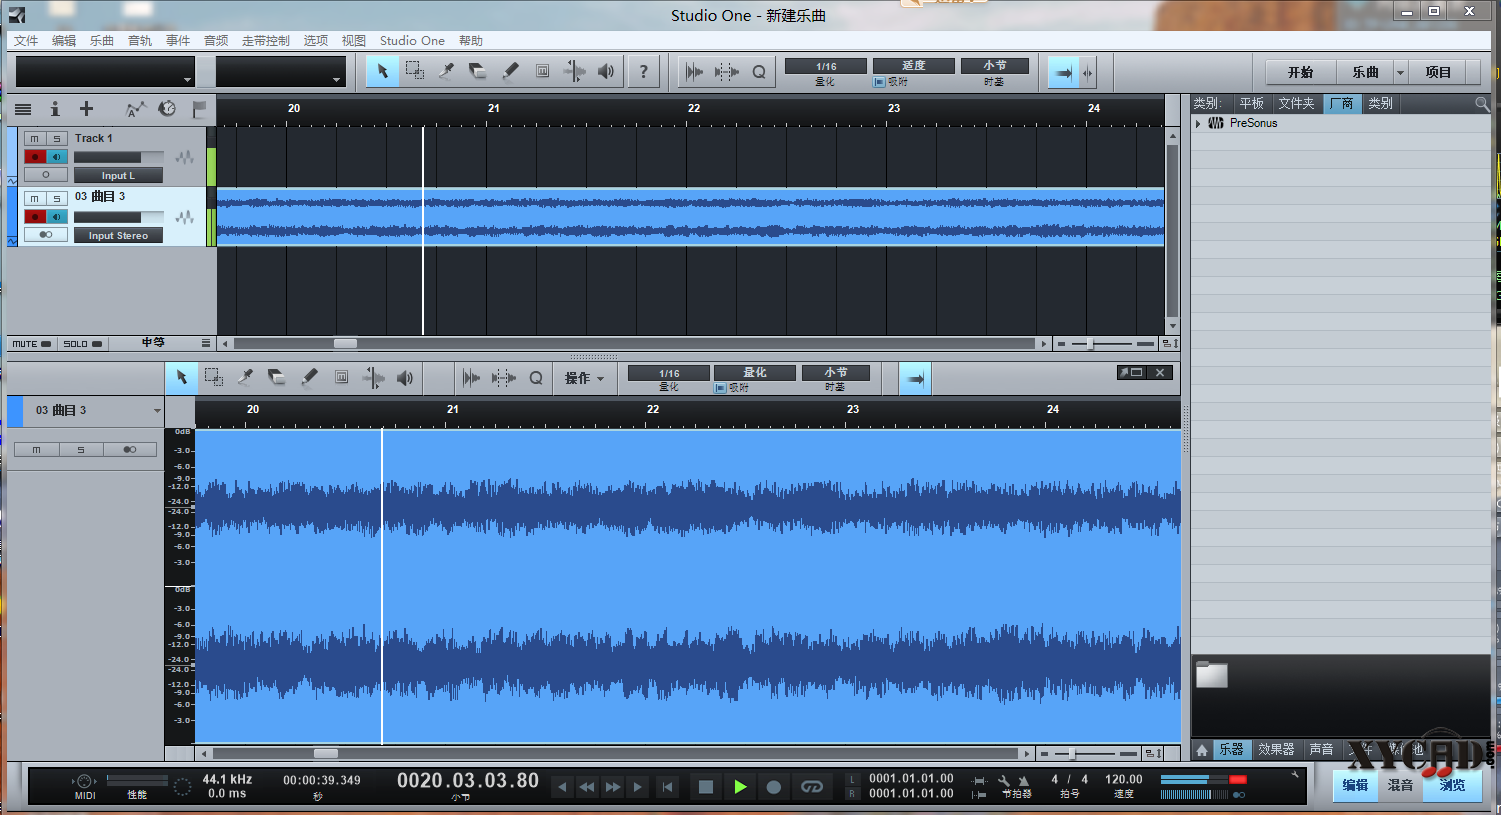
Task: Click the 项目 button
Action: tap(1438, 72)
